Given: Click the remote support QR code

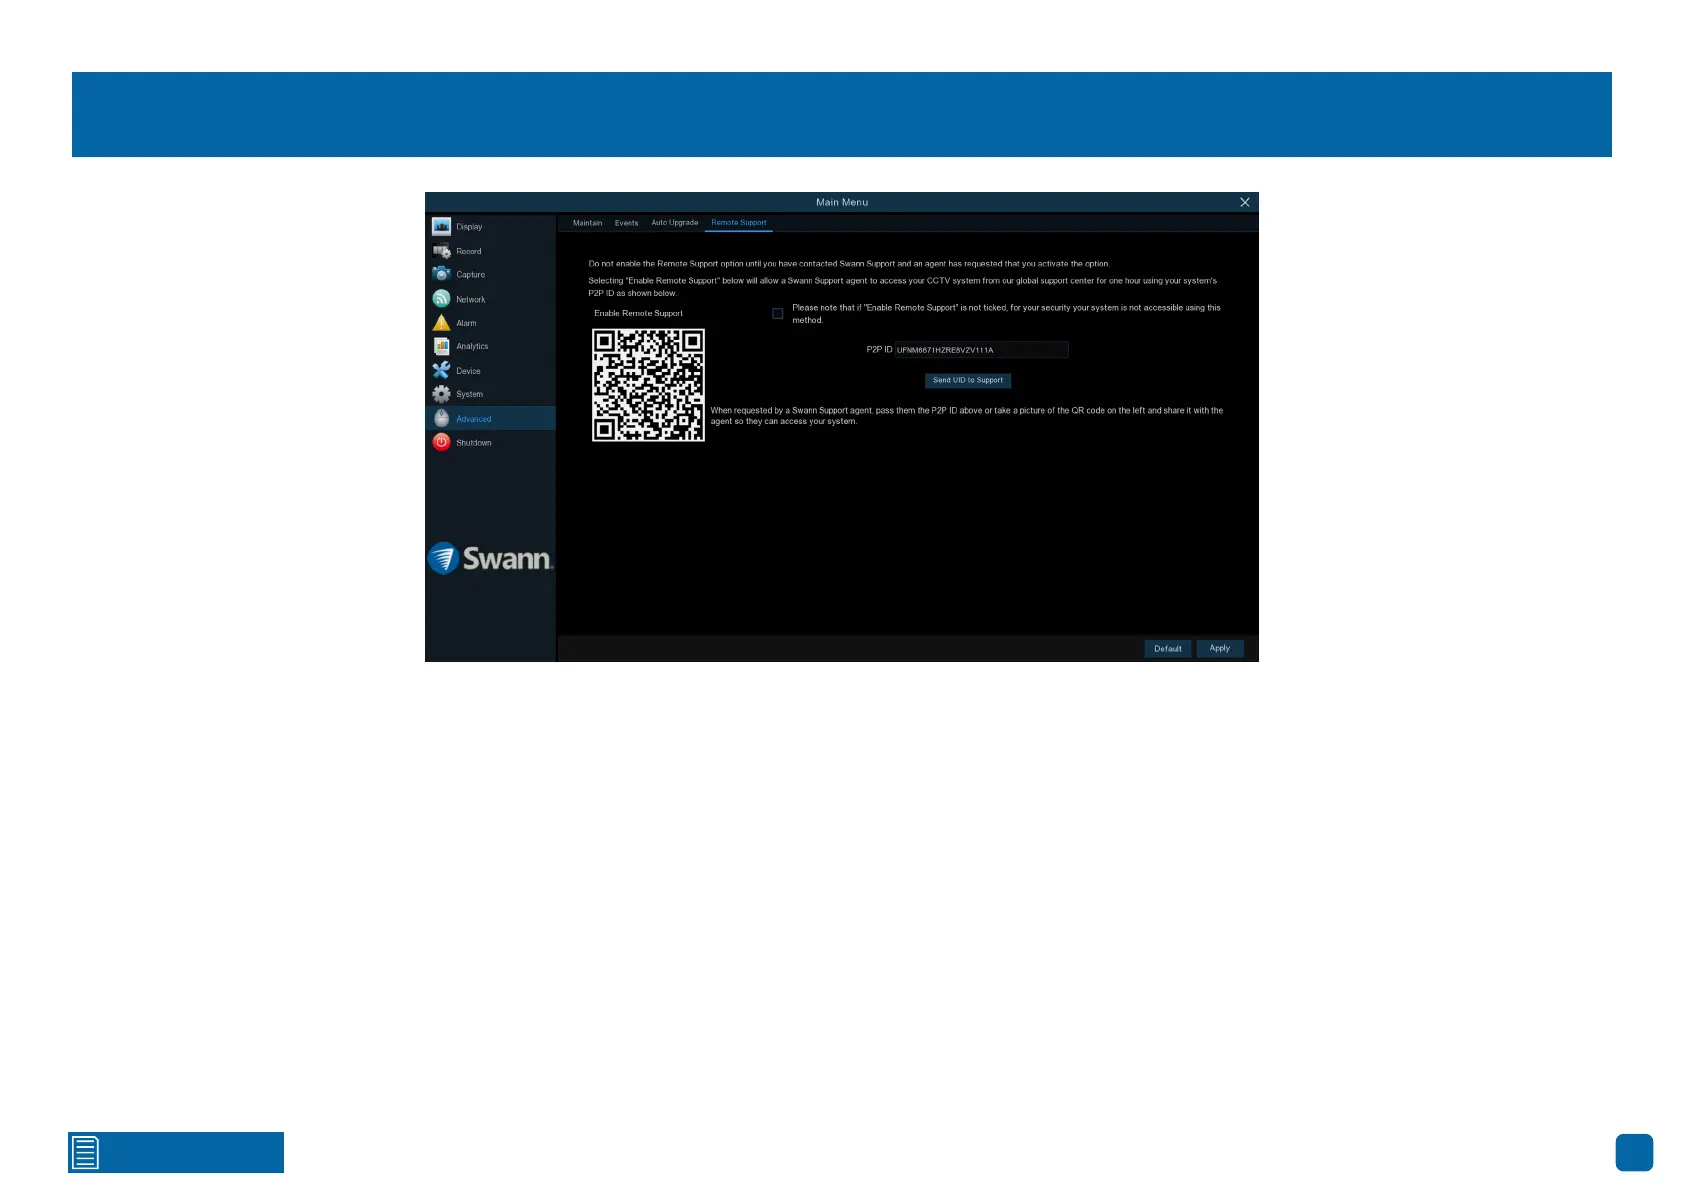Looking at the screenshot, I should (648, 385).
